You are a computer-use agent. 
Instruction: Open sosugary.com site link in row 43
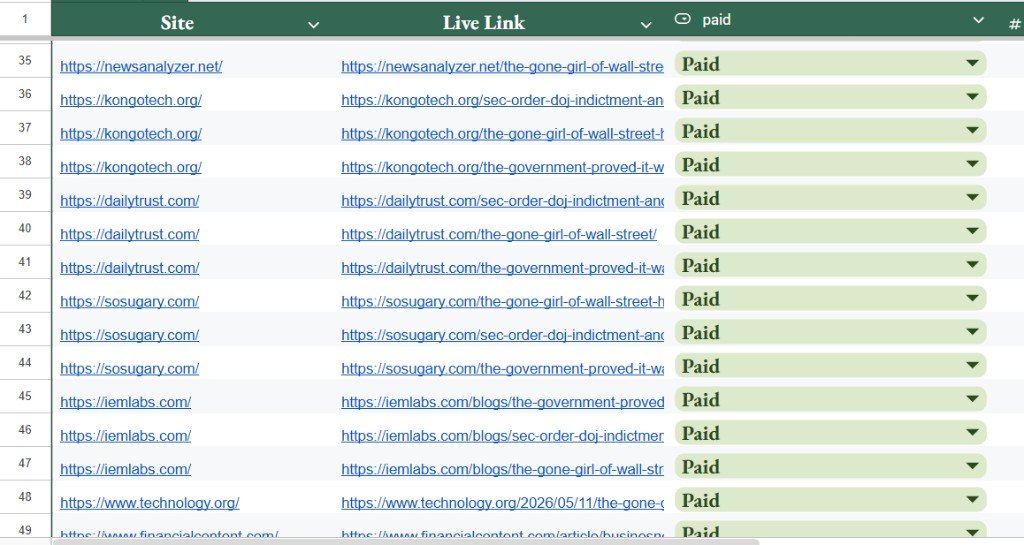coord(129,335)
